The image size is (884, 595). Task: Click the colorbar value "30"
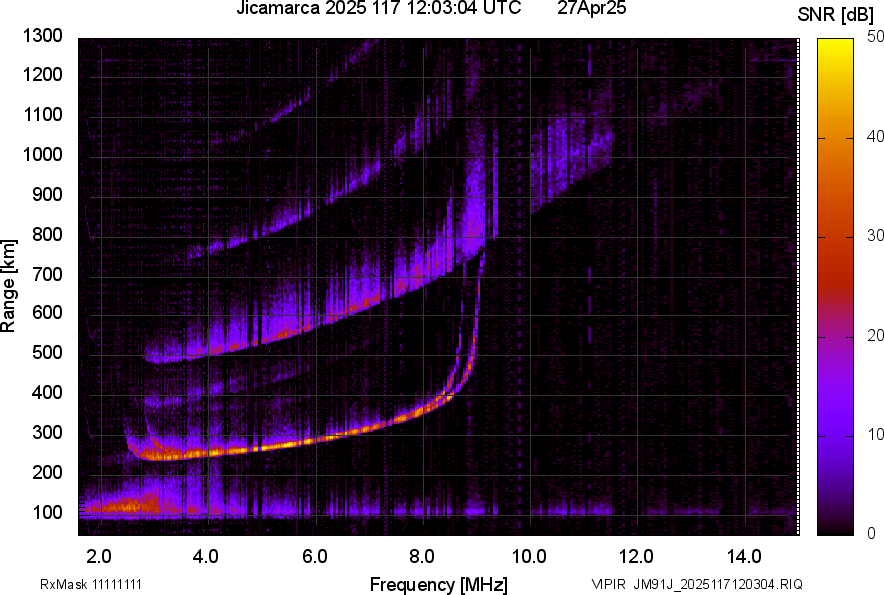click(875, 235)
